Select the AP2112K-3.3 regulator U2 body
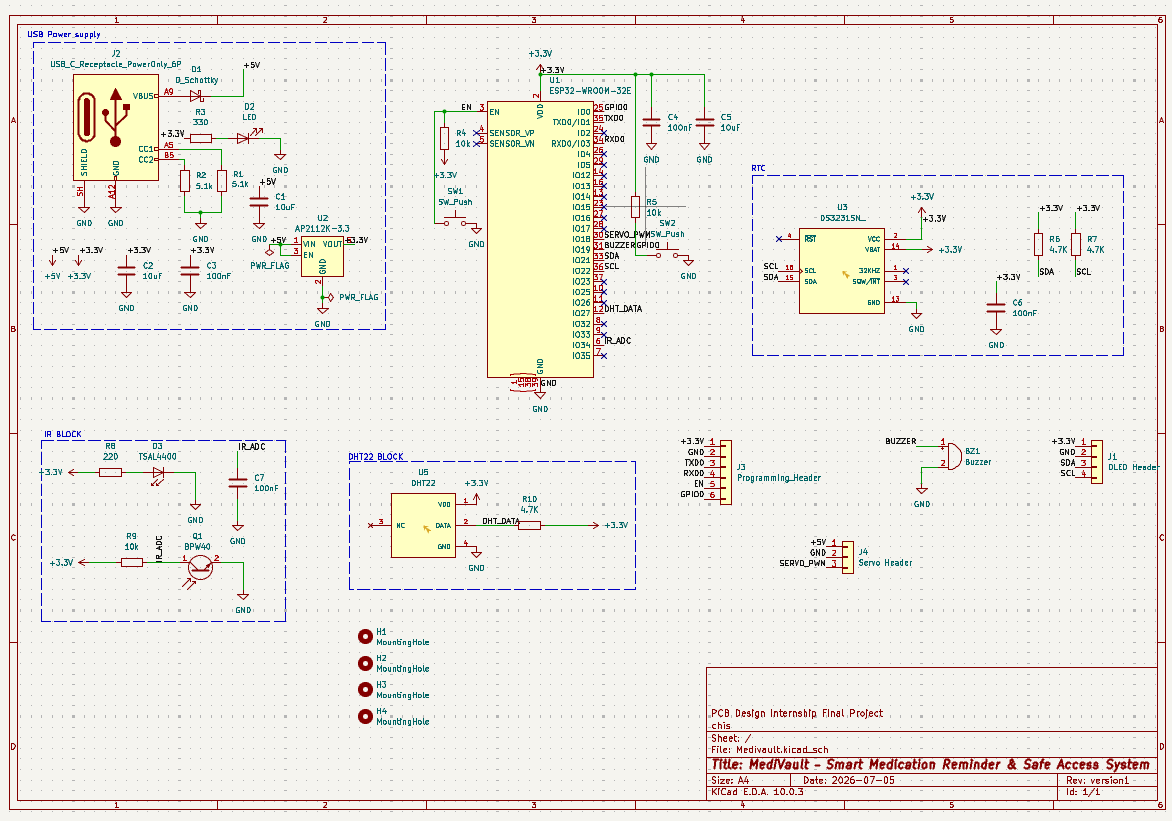This screenshot has width=1172, height=821. (322, 256)
